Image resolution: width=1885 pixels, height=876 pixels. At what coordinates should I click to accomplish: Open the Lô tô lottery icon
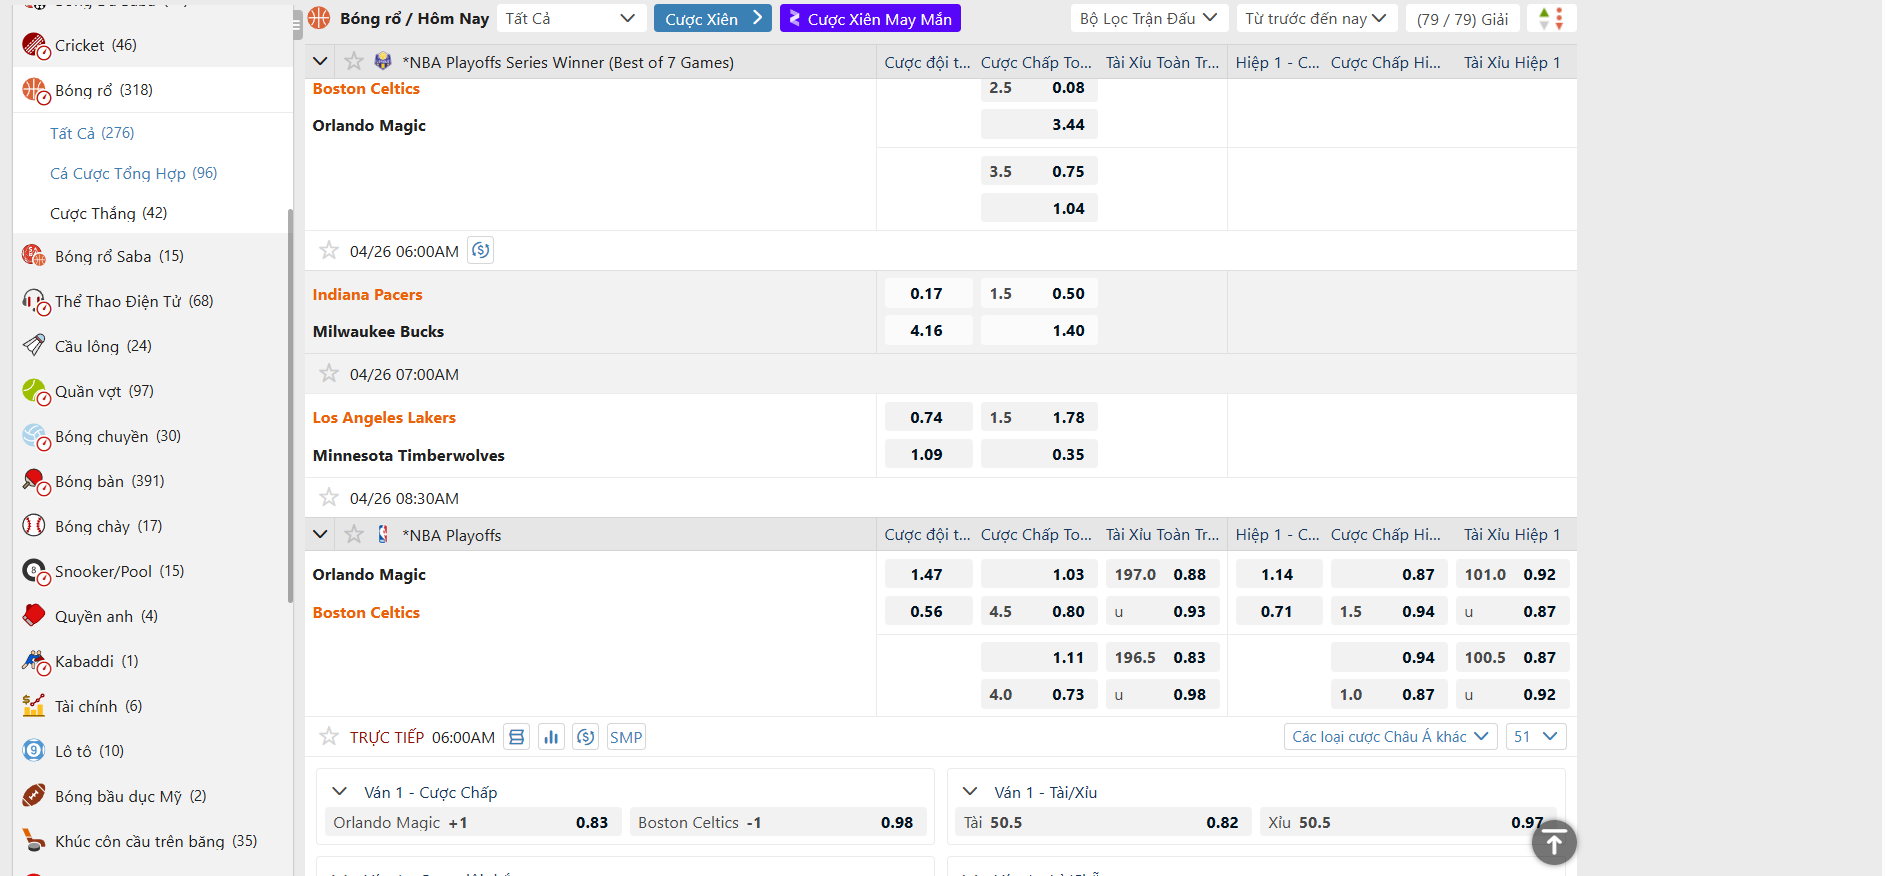click(x=34, y=751)
